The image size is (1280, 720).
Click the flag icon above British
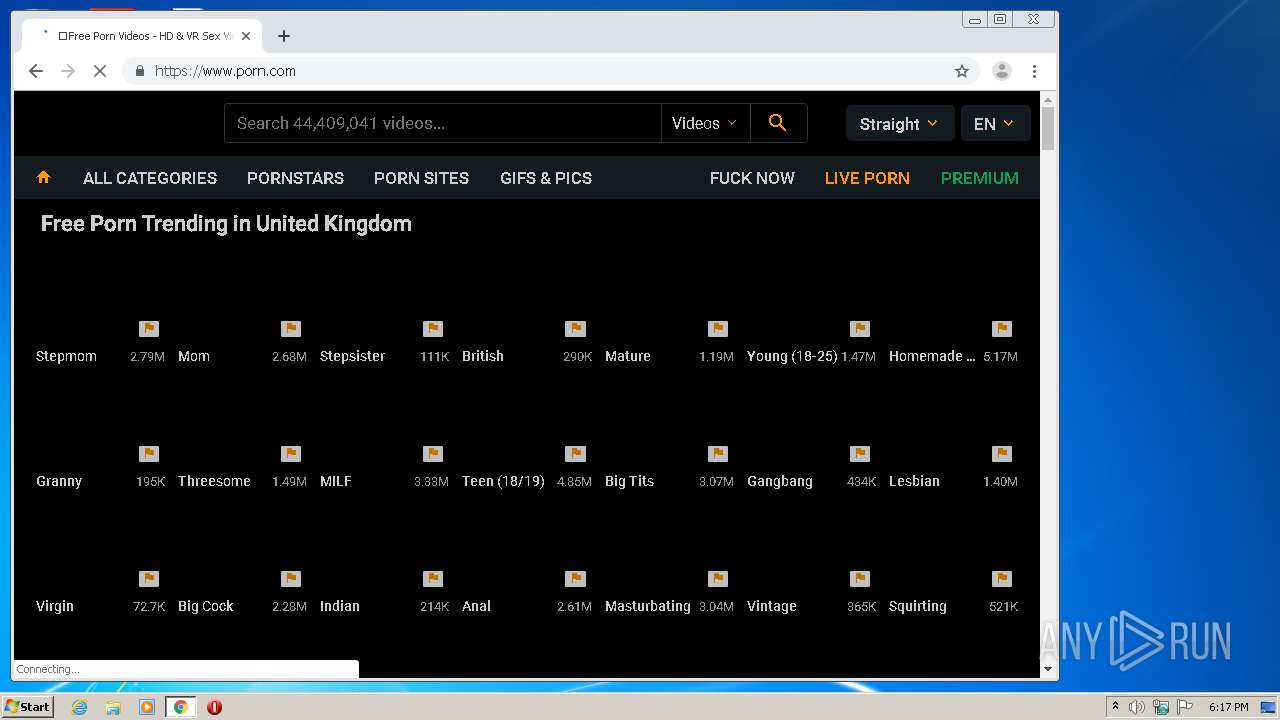click(x=575, y=329)
